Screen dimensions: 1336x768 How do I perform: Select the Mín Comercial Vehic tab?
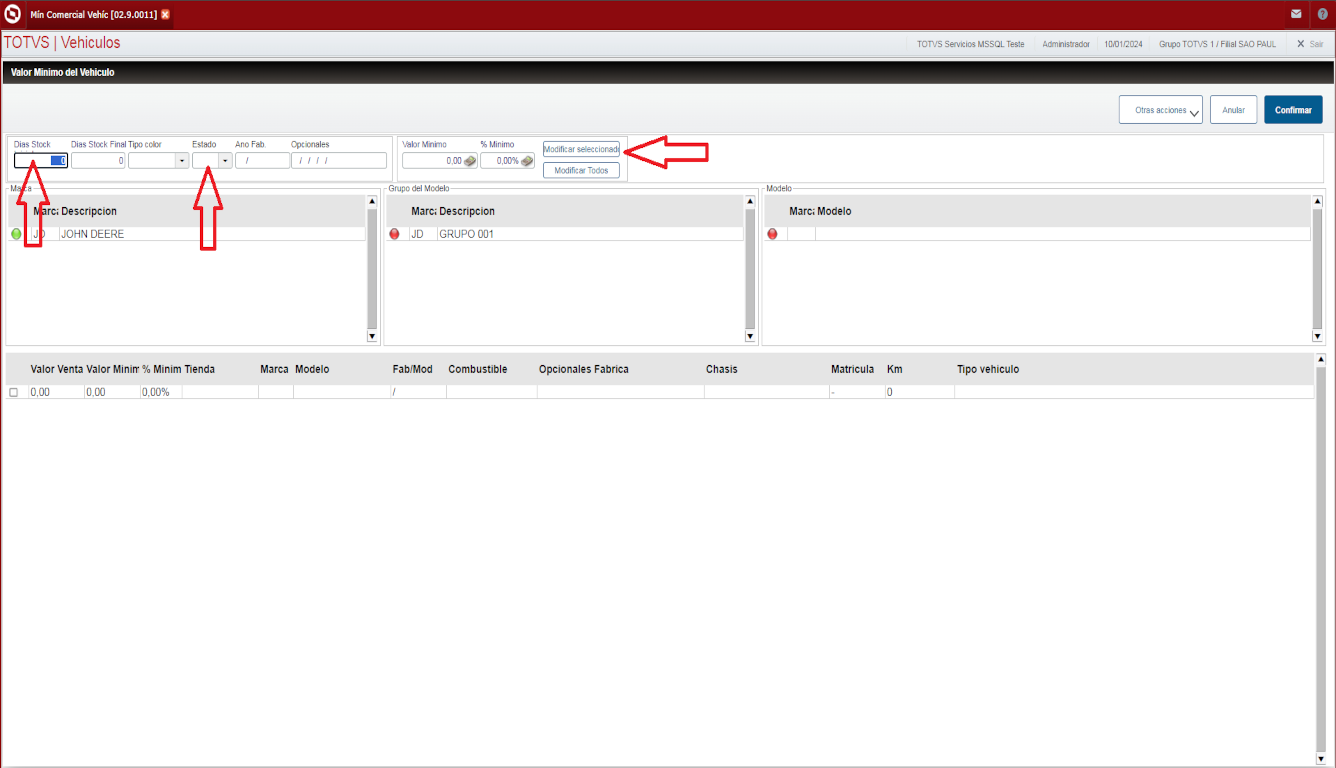[93, 15]
